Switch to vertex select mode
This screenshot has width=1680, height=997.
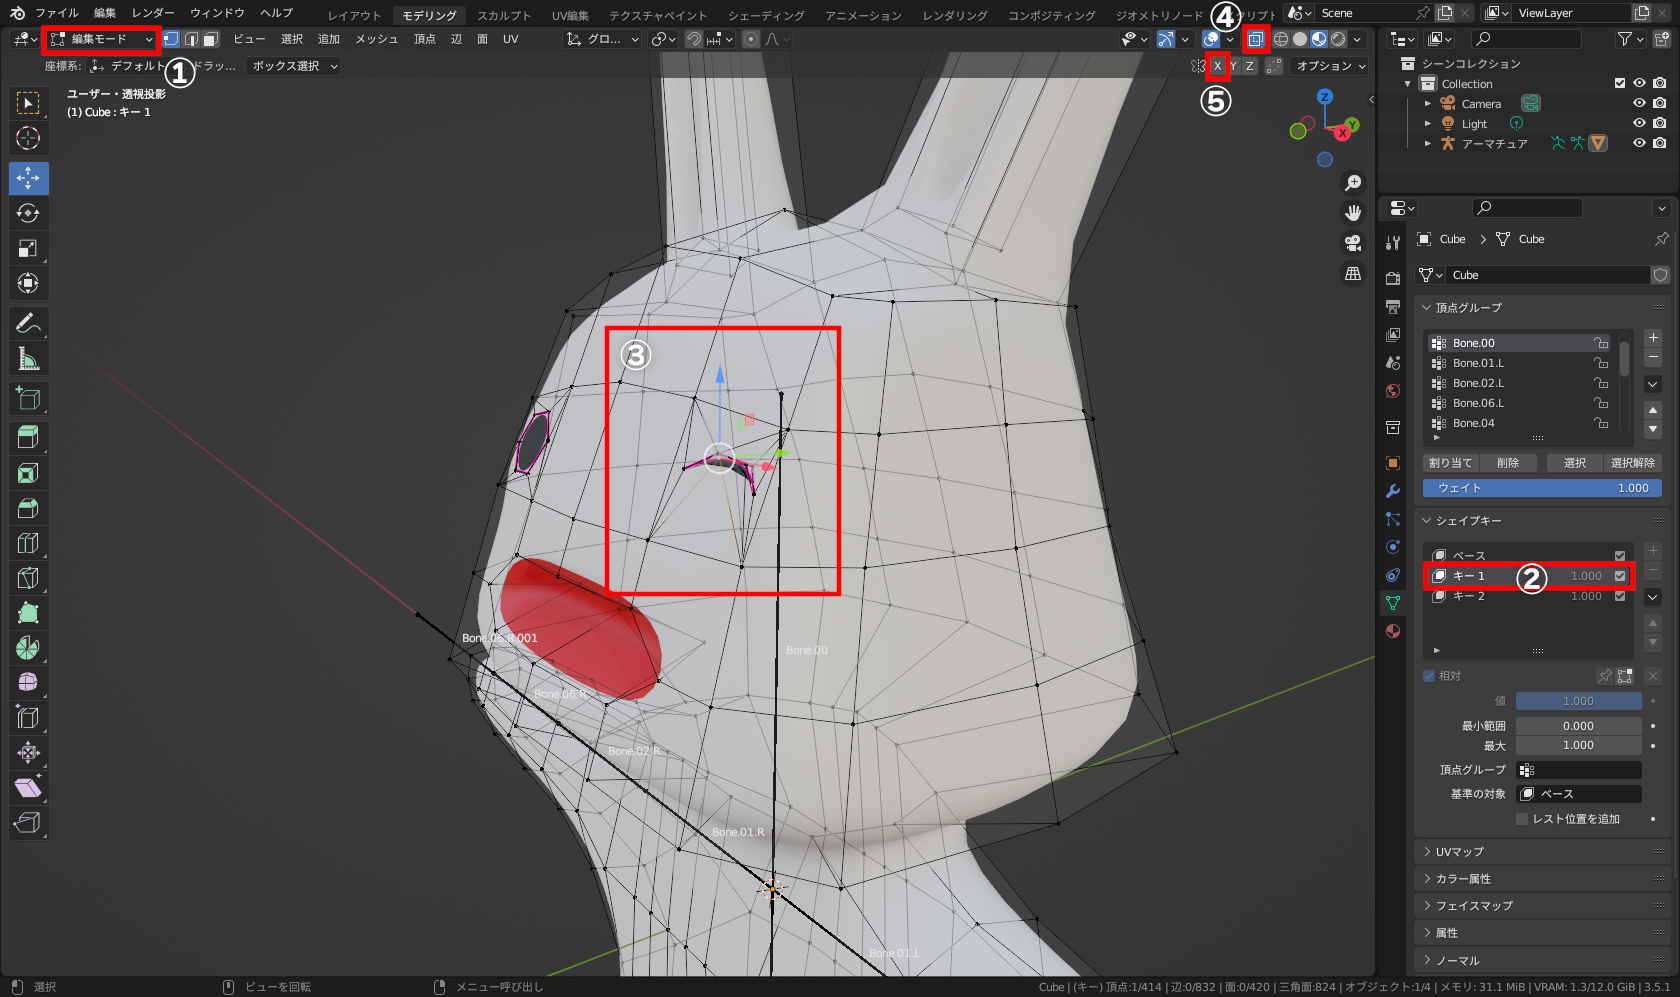click(171, 39)
